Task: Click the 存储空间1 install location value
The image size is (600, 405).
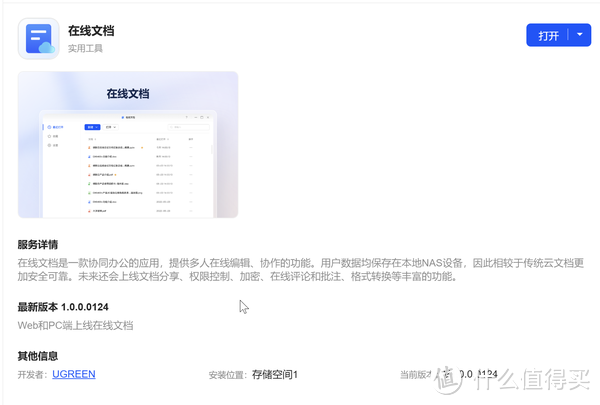Action: pyautogui.click(x=275, y=374)
